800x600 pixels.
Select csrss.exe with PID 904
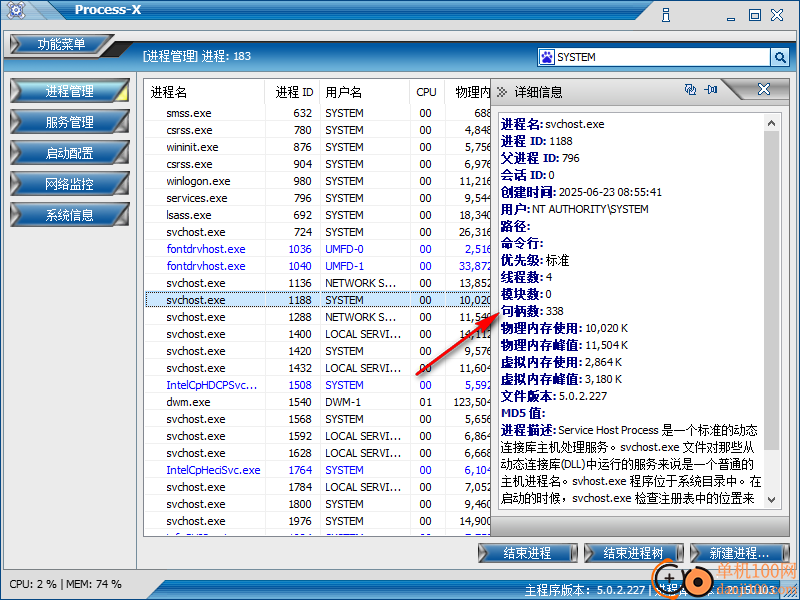pyautogui.click(x=317, y=164)
